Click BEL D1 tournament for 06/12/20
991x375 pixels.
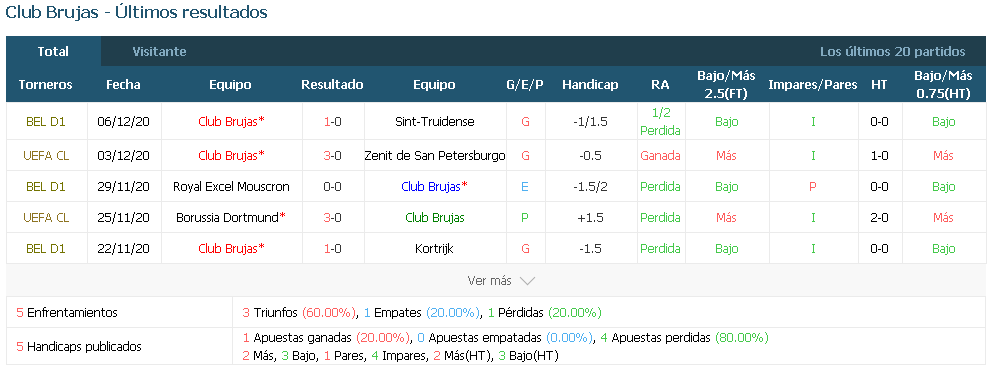46,121
